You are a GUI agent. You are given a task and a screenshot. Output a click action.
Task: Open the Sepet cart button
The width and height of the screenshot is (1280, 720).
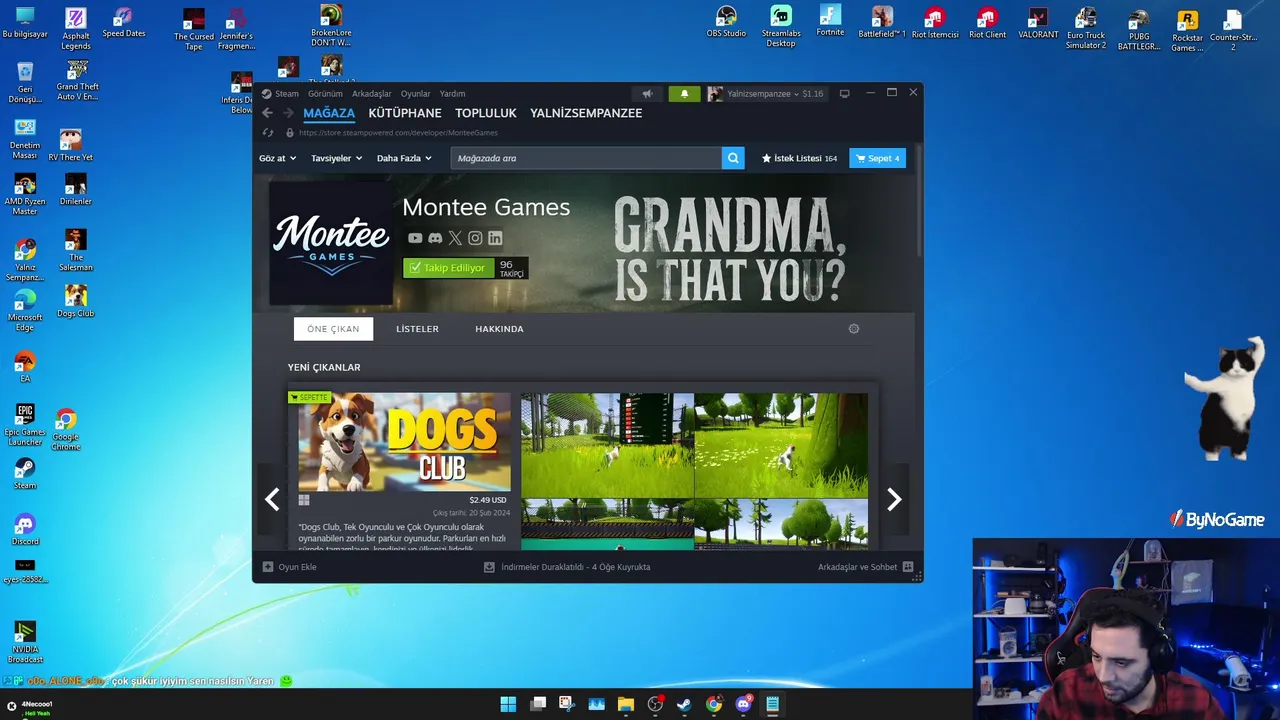[877, 158]
